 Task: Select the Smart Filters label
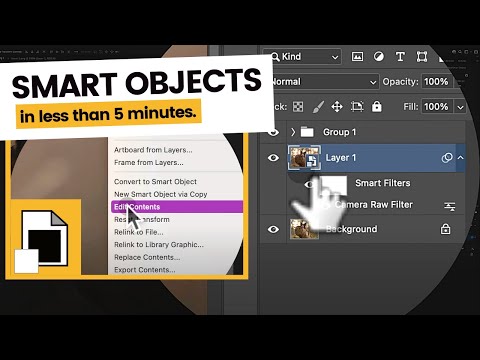[x=383, y=183]
